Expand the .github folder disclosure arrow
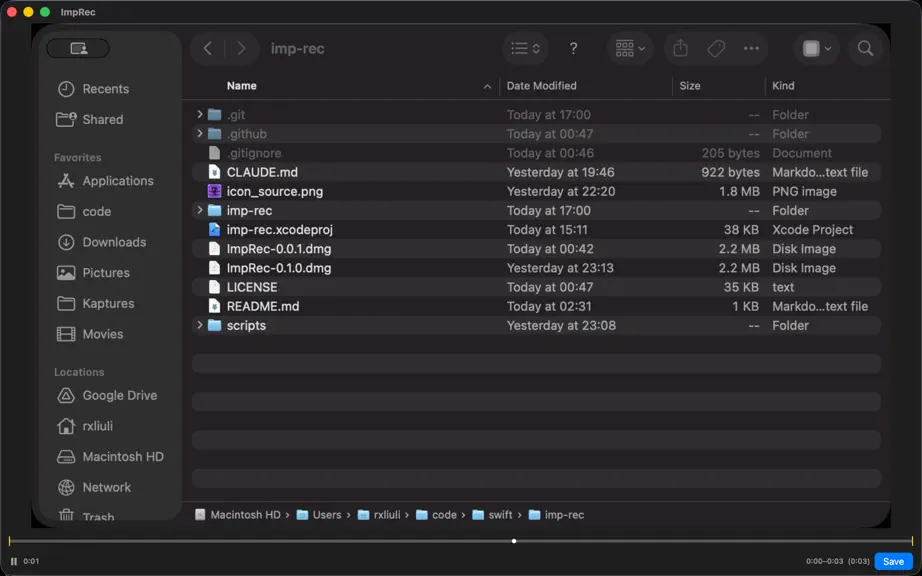 [200, 133]
